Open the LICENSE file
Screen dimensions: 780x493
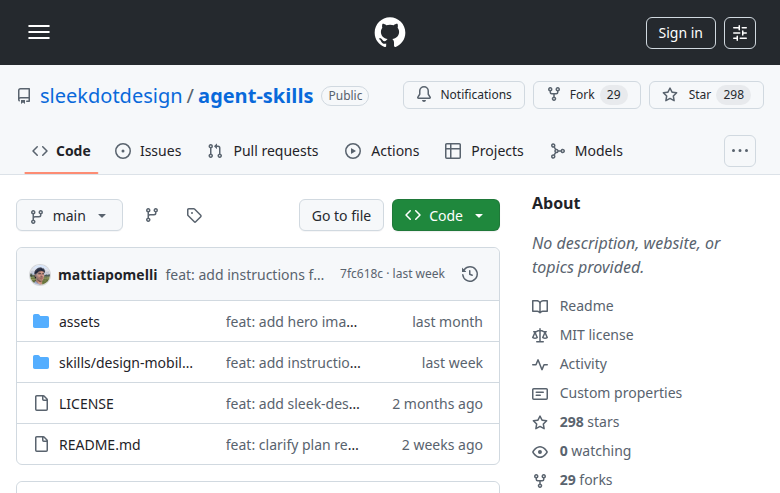tap(86, 404)
